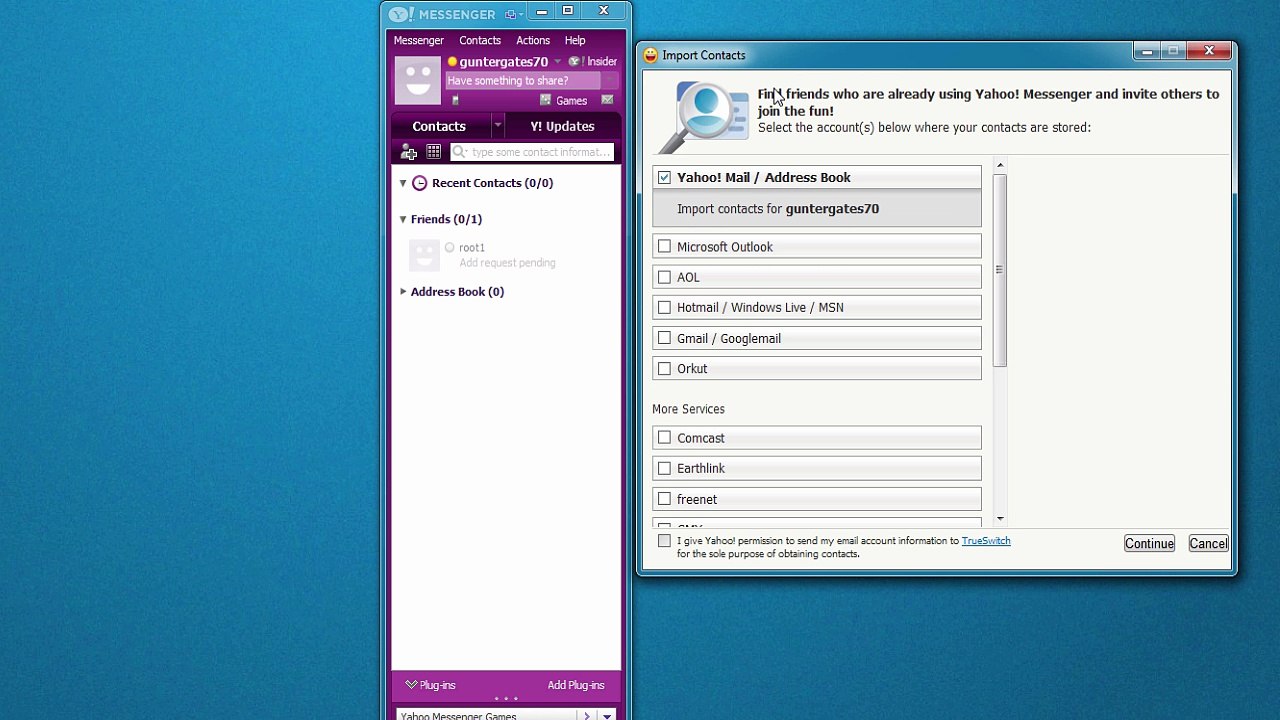Open the status dropdown next to guntergates70
Screen dimensions: 1280x720
(557, 62)
